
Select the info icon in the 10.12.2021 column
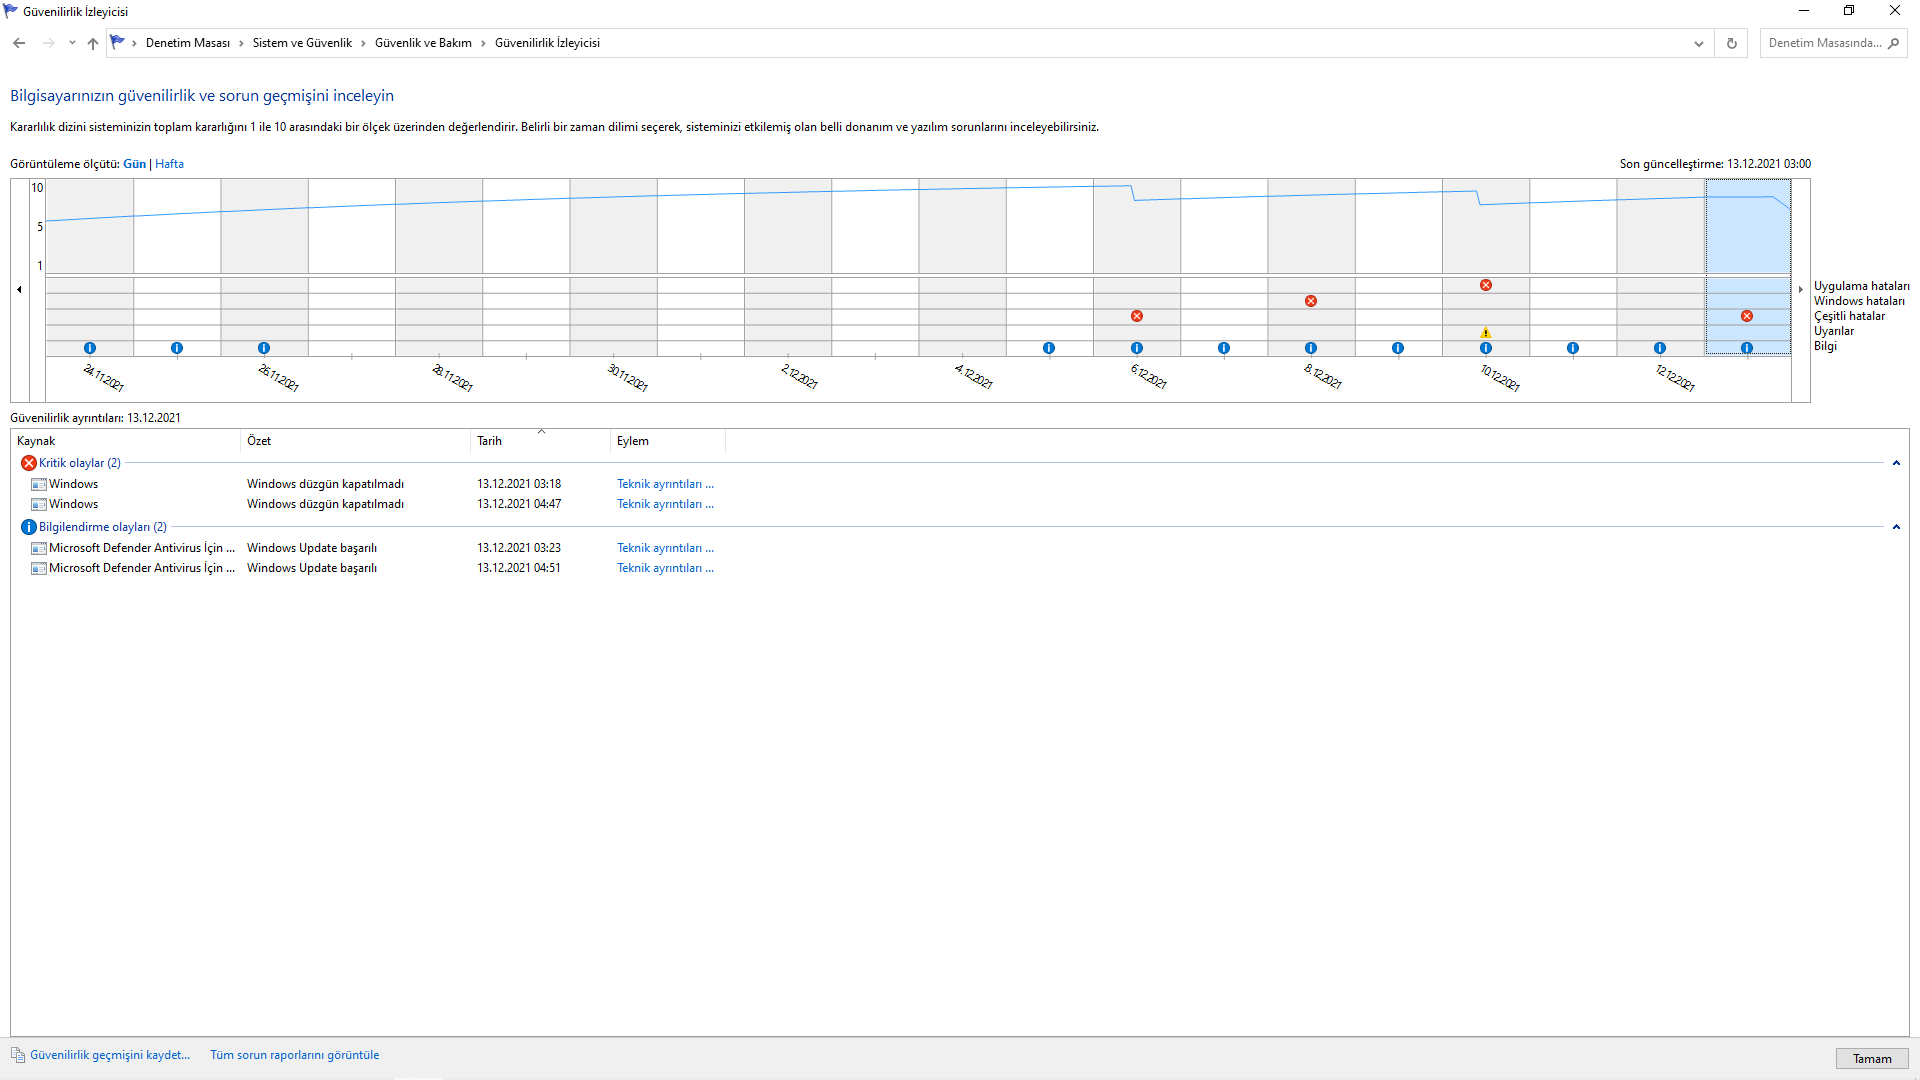click(1486, 348)
